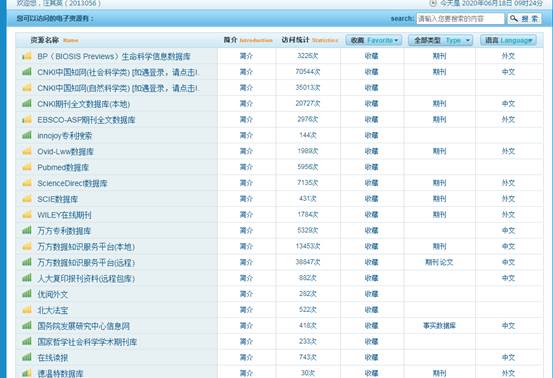Click the signal icon beside WILEY在线期刊
Viewport: 553px width, 378px height.
click(x=27, y=215)
